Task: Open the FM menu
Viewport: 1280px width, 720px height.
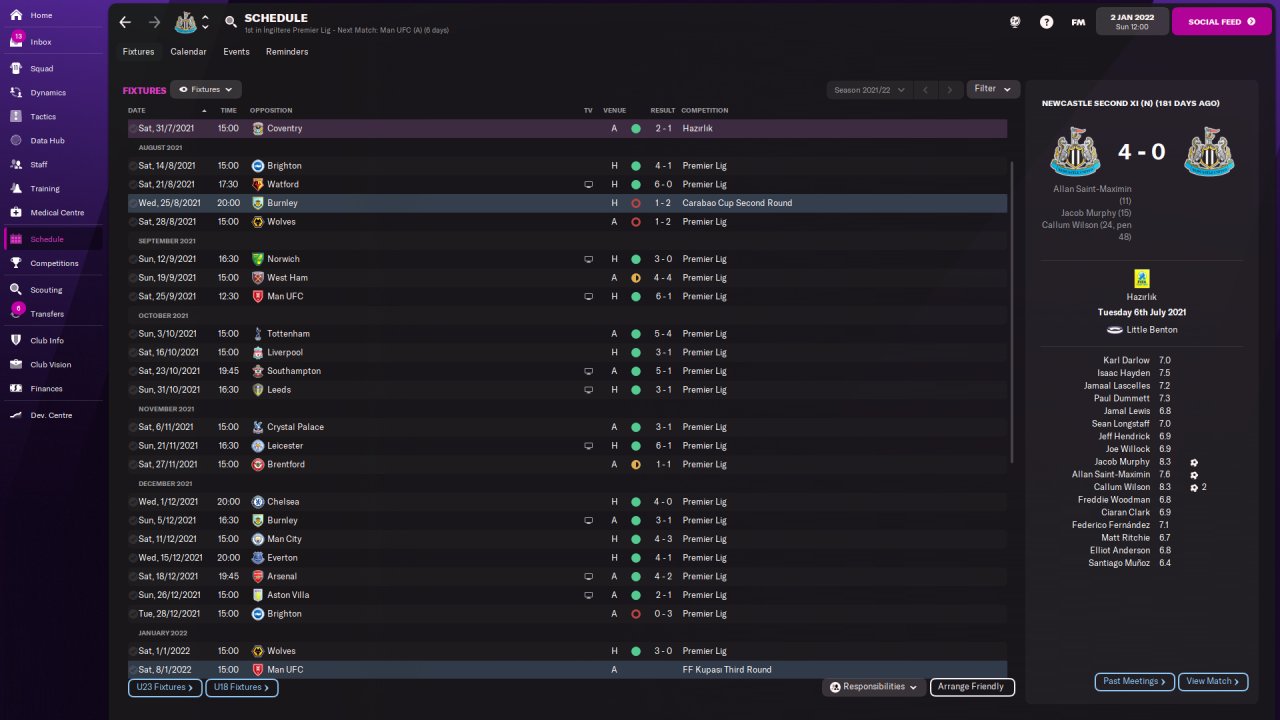Action: 1078,22
